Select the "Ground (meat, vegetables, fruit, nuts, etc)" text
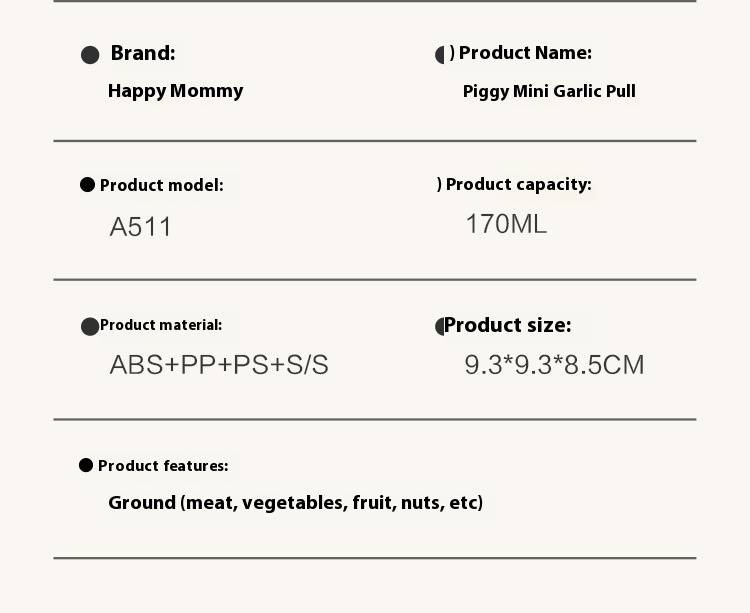Screen dimensions: 750x613 295,502
